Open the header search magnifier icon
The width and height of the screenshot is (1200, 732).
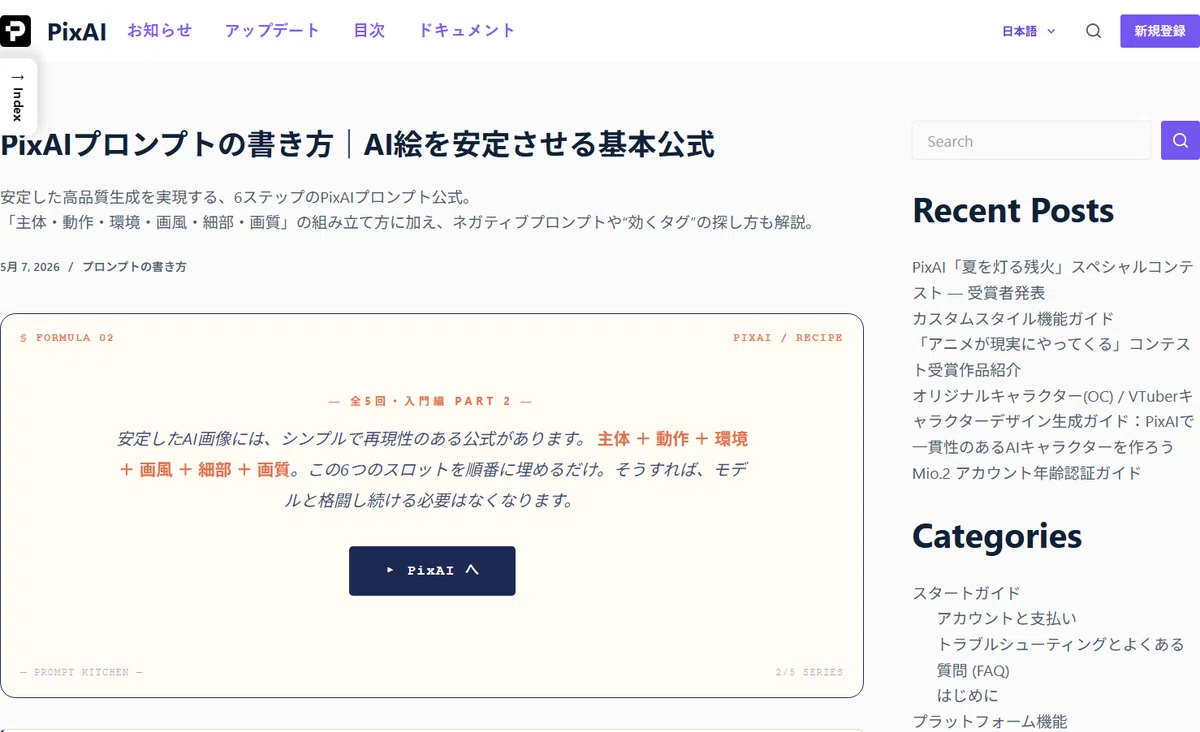click(1093, 31)
